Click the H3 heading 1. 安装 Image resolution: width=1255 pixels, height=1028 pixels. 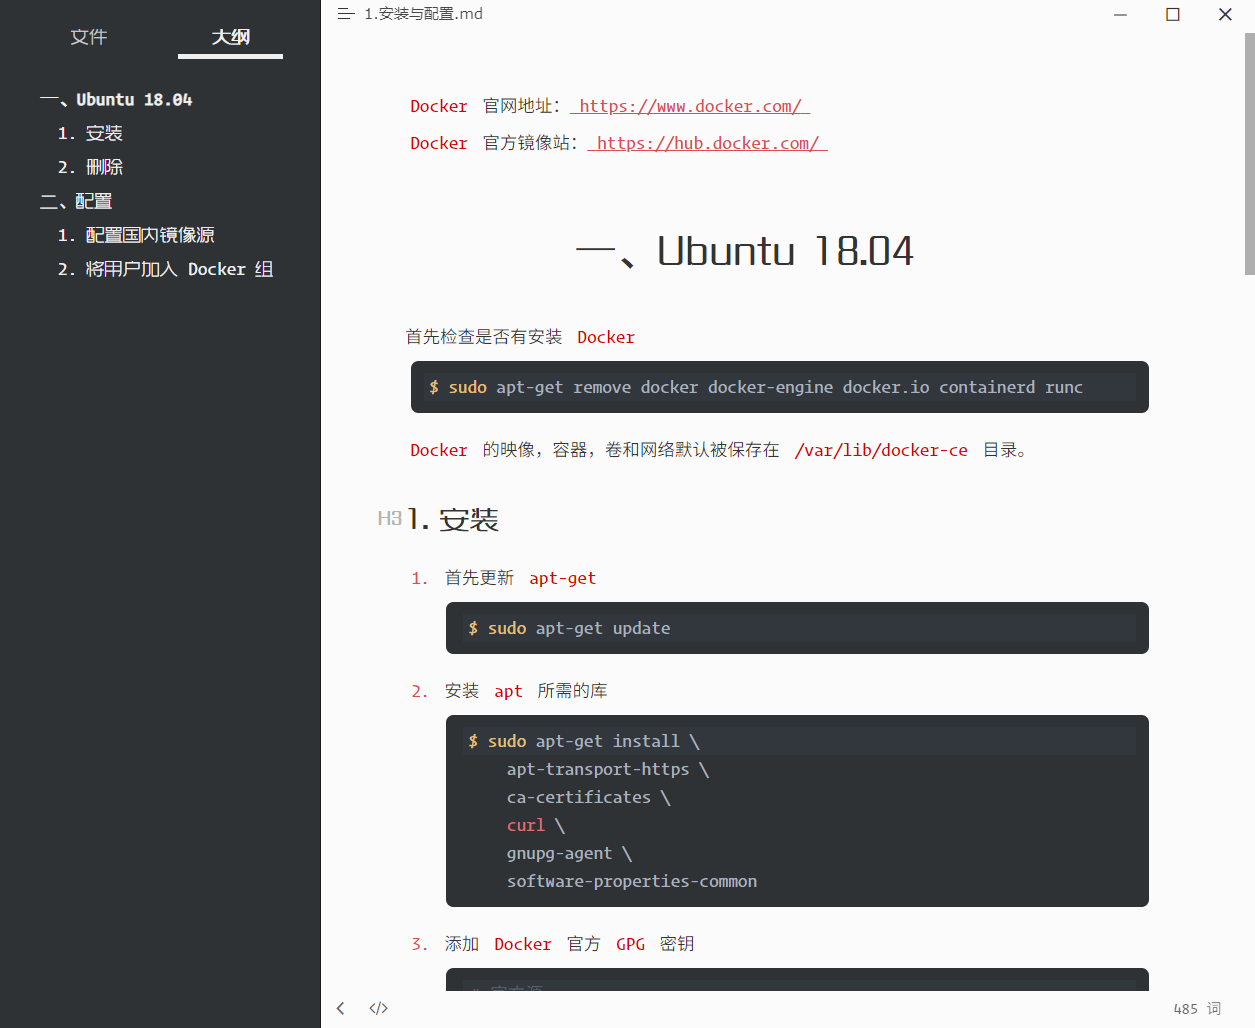tap(453, 520)
